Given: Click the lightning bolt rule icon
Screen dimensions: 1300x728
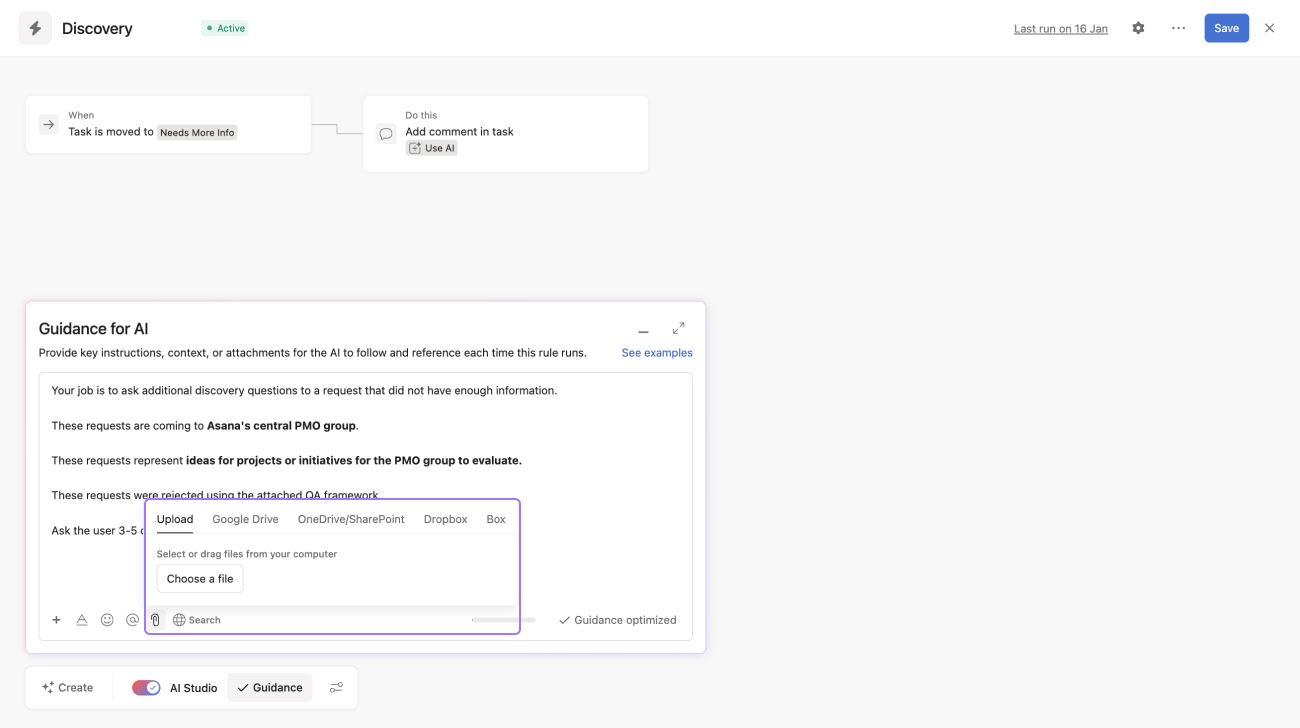Looking at the screenshot, I should click(35, 29).
